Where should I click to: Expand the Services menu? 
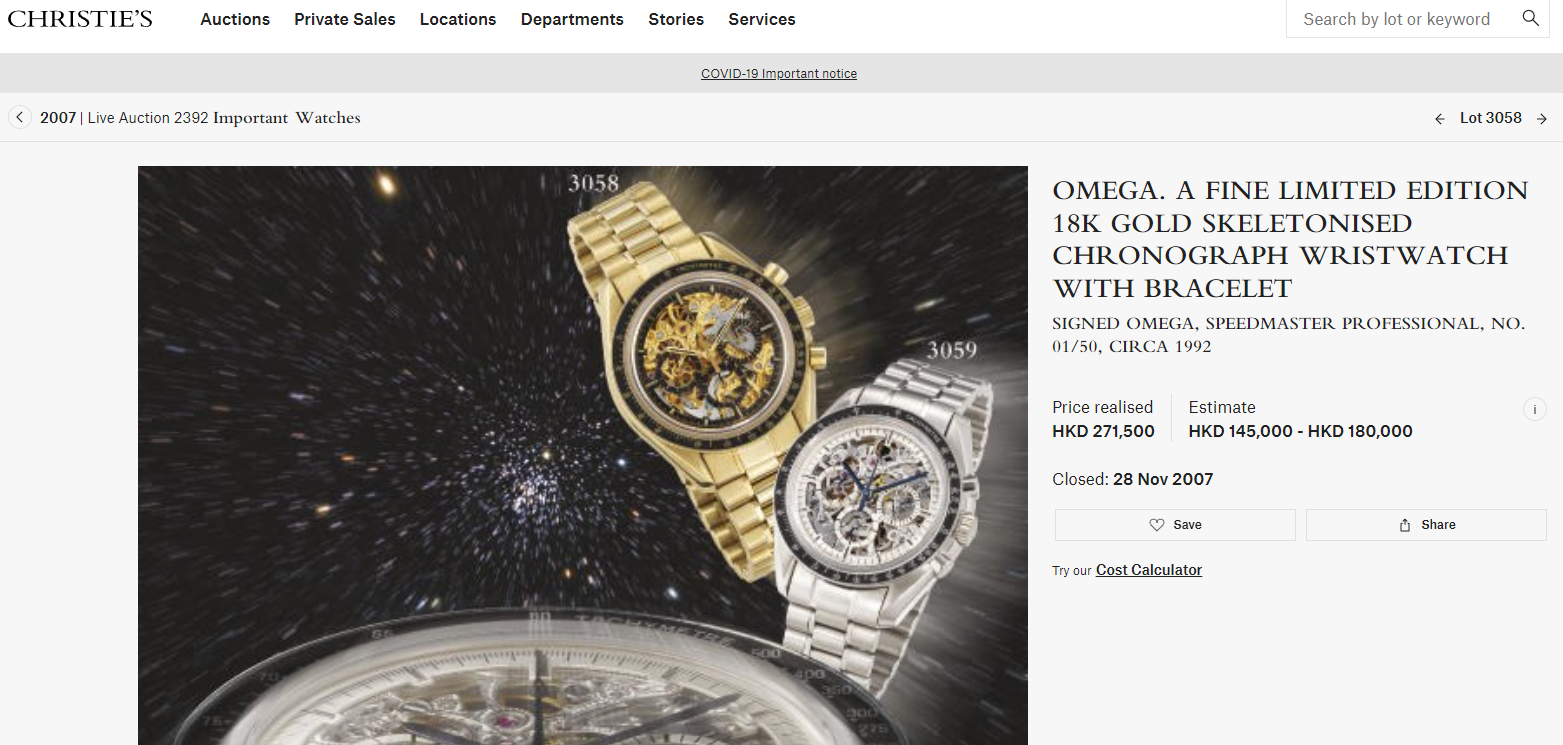pyautogui.click(x=762, y=19)
